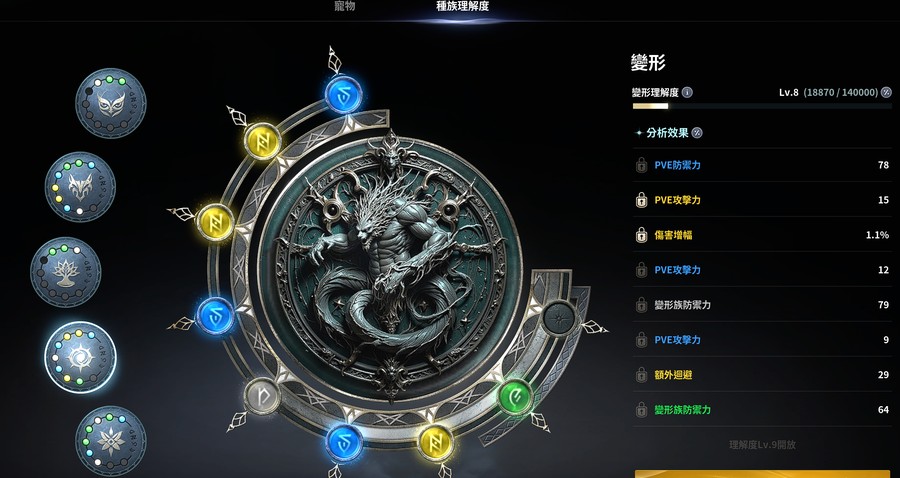
Task: Click the gold button at bottom right
Action: click(x=763, y=473)
